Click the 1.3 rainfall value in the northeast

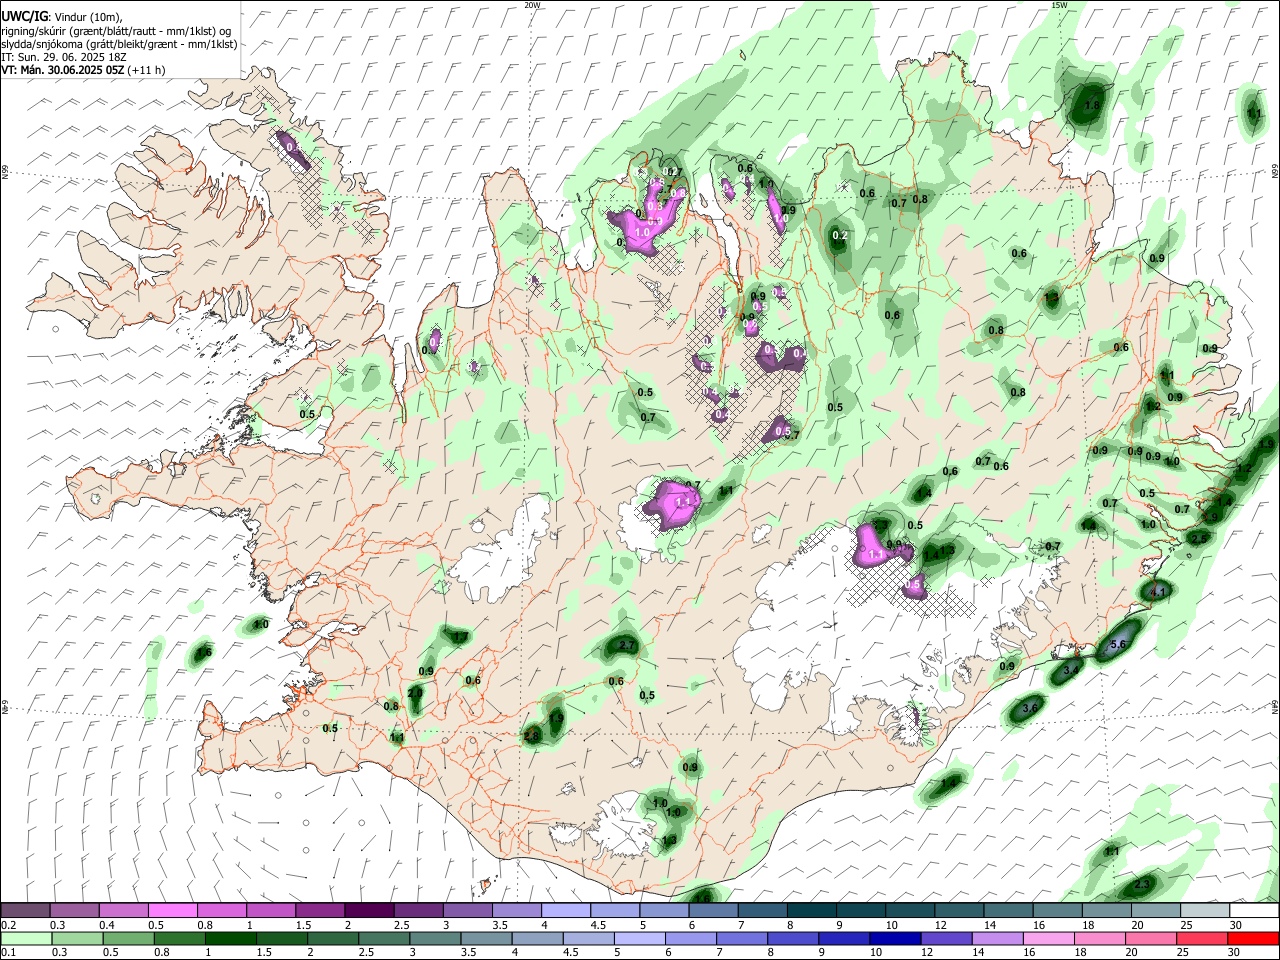tap(1051, 298)
